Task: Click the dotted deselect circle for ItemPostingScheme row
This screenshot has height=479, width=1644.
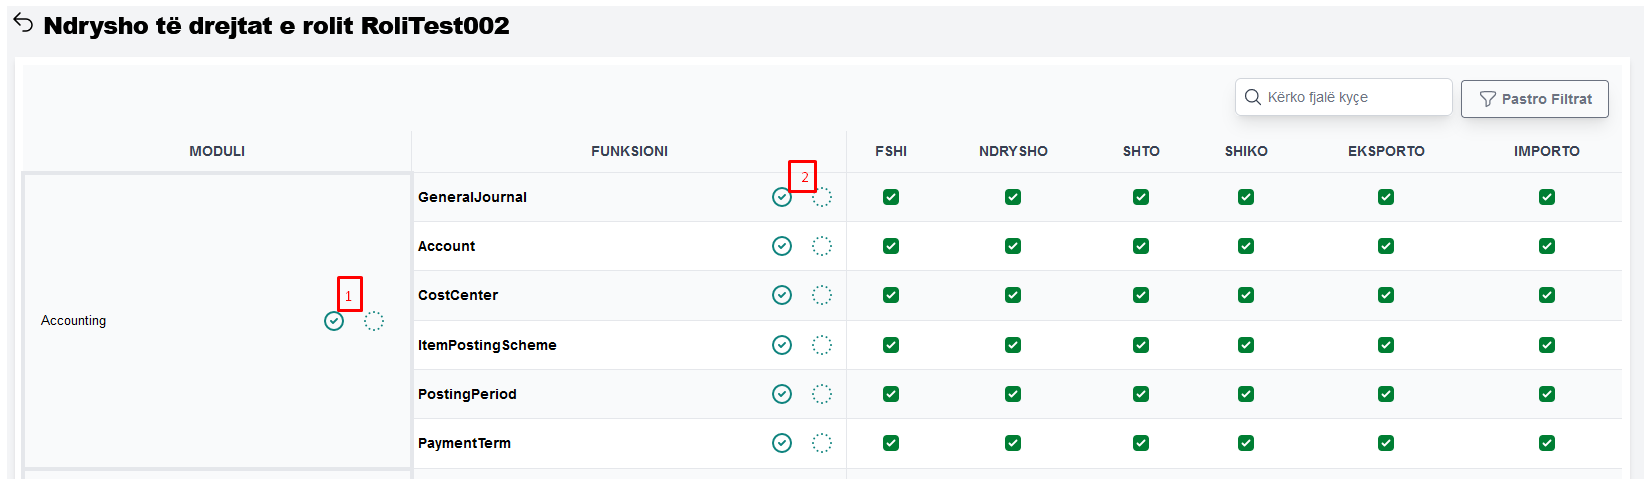Action: [x=821, y=345]
